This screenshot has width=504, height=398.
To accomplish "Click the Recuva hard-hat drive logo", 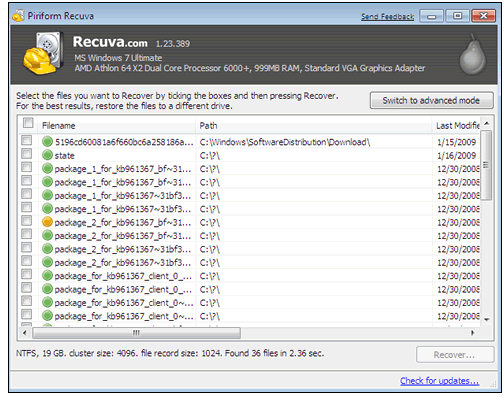I will click(43, 53).
